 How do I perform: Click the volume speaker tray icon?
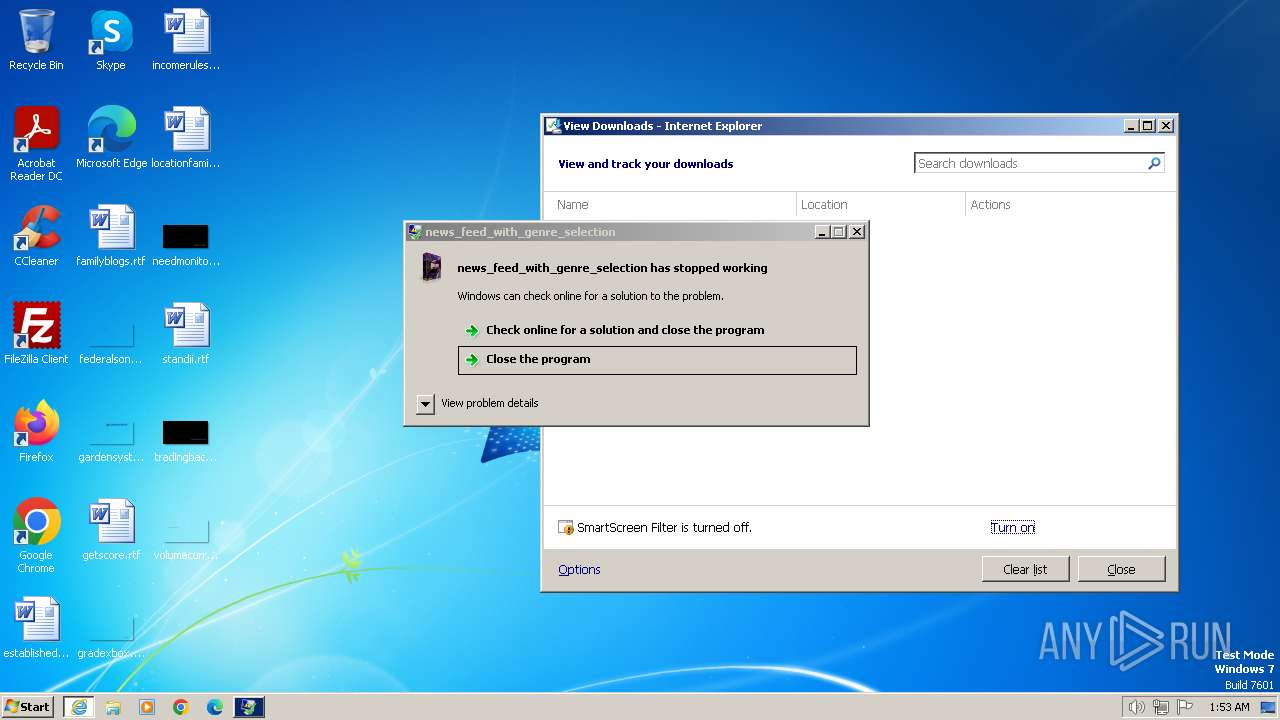[1136, 707]
